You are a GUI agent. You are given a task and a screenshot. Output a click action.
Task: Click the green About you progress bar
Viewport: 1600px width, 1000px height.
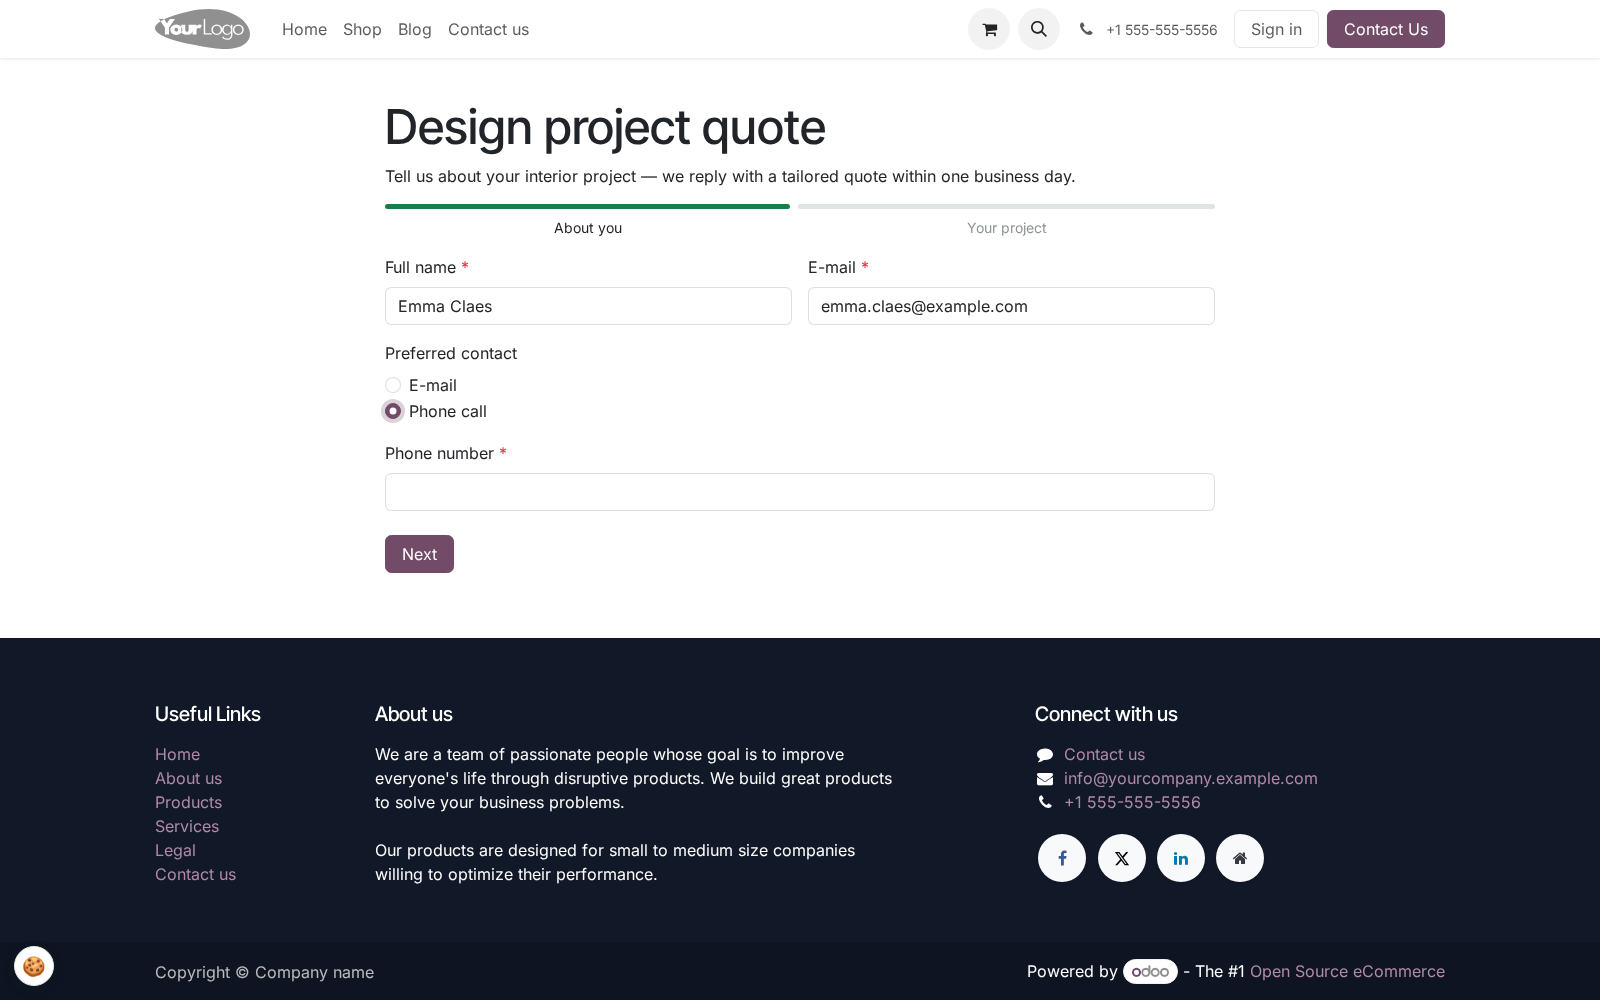(x=587, y=206)
